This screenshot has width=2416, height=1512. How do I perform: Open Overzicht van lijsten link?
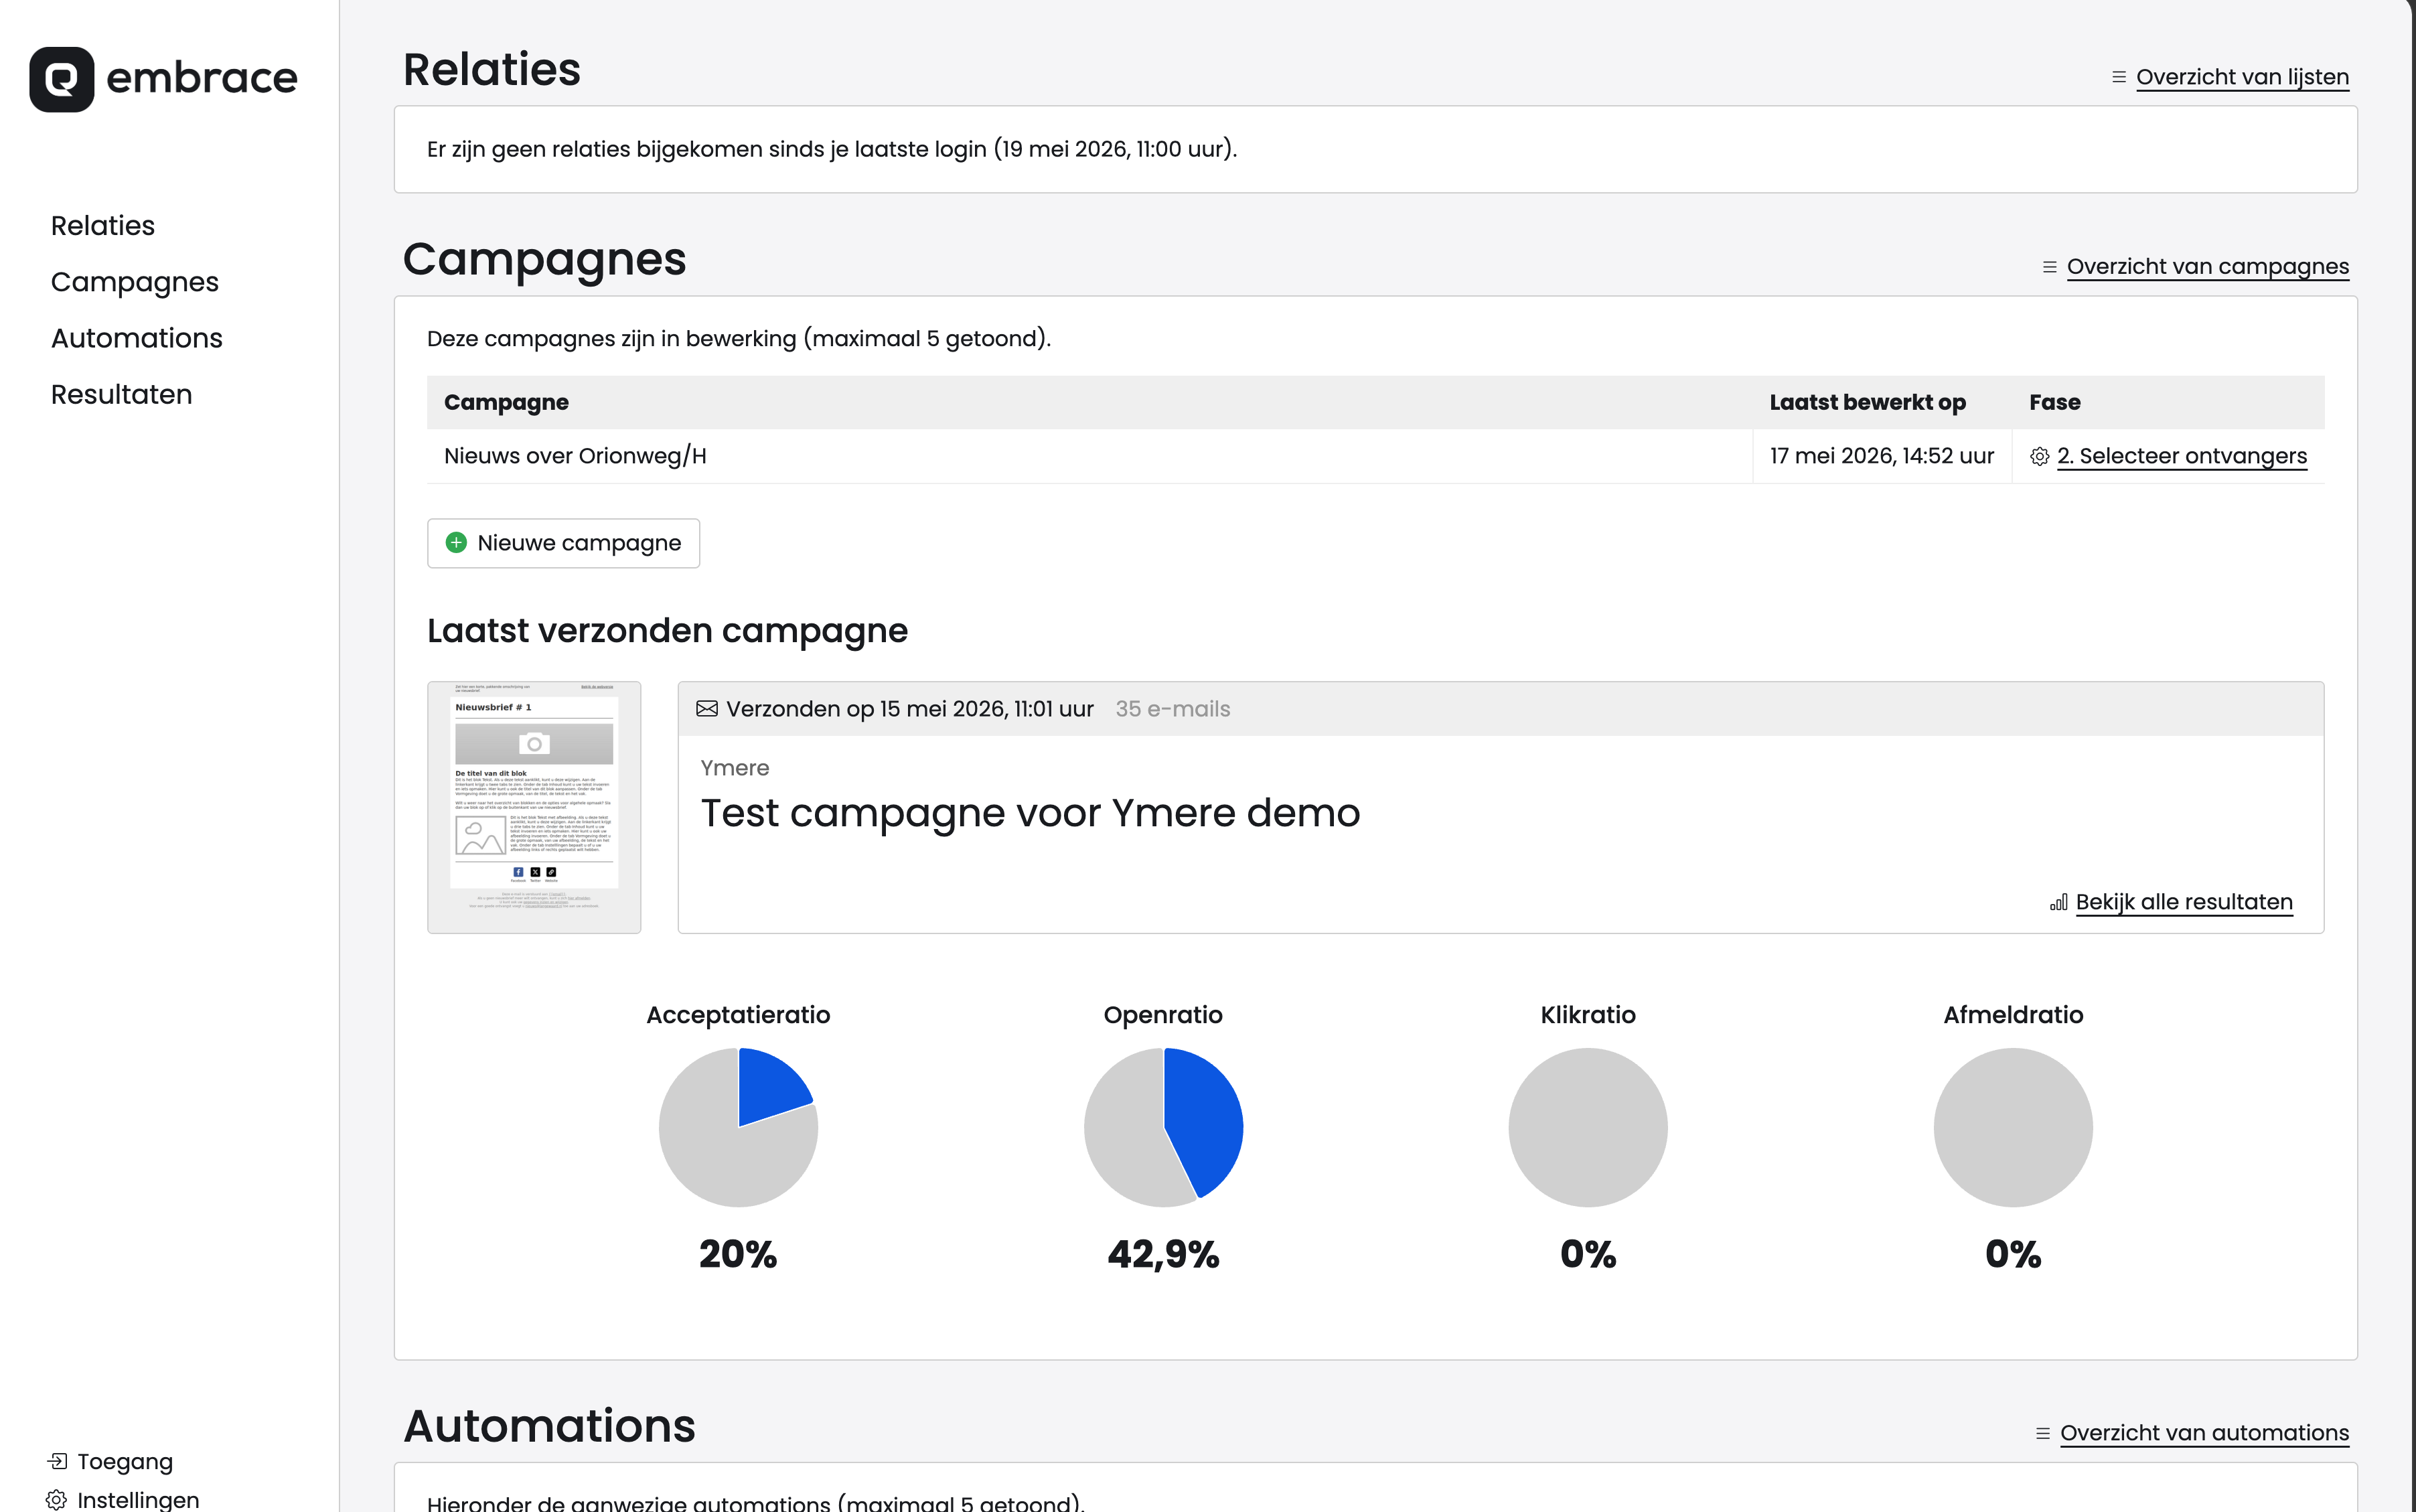(x=2242, y=77)
